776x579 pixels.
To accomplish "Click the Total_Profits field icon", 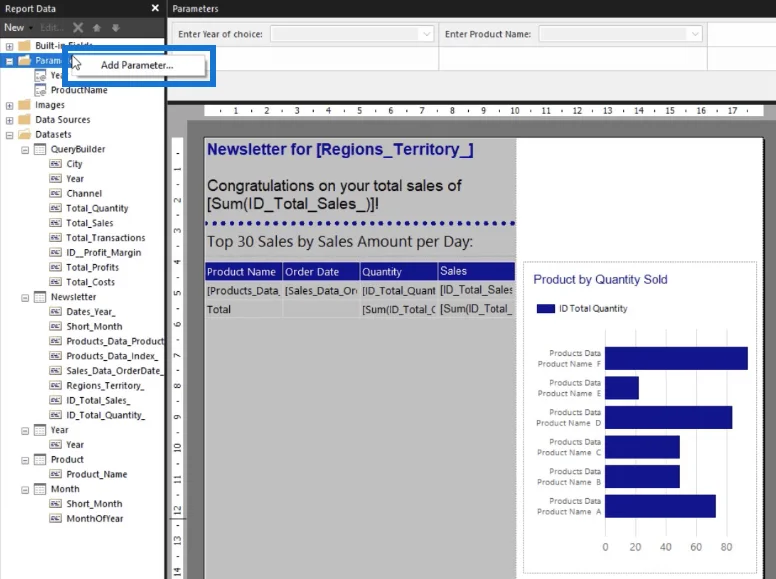I will pos(55,267).
